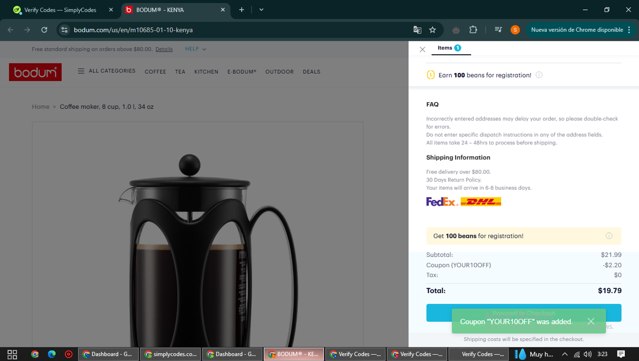Click the address bar URL
Image resolution: width=639 pixels, height=361 pixels.
click(133, 30)
